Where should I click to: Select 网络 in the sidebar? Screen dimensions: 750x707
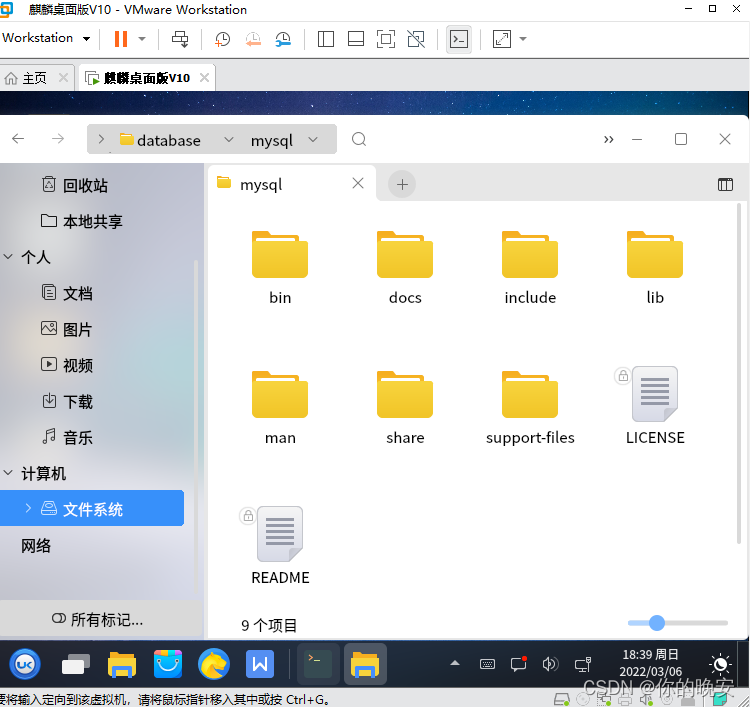[x=36, y=545]
